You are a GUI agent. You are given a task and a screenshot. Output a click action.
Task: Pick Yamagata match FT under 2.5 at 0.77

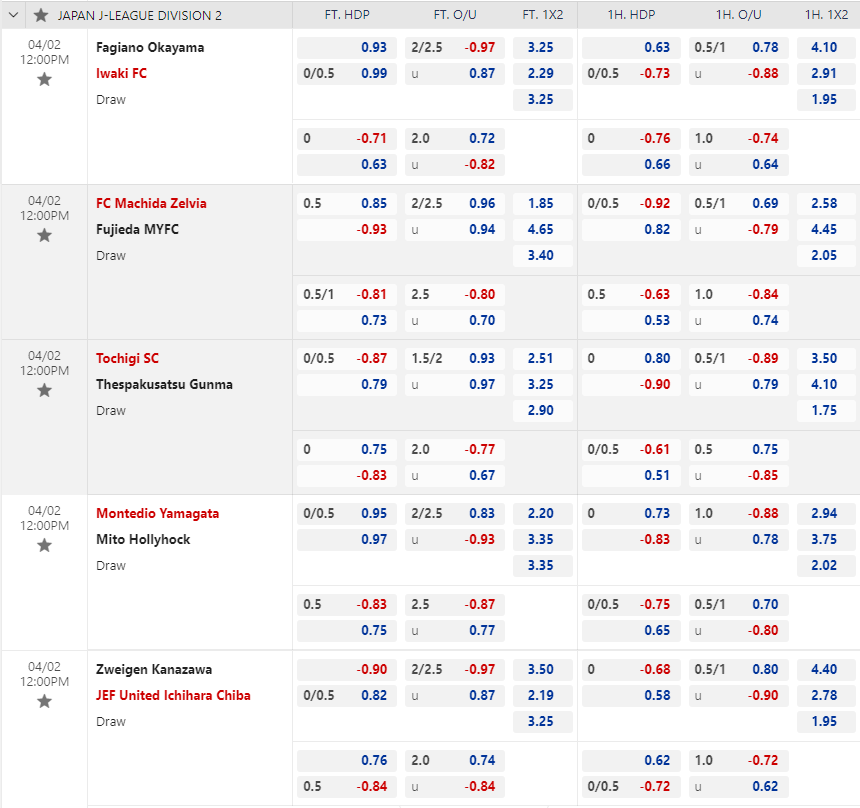[x=455, y=631]
